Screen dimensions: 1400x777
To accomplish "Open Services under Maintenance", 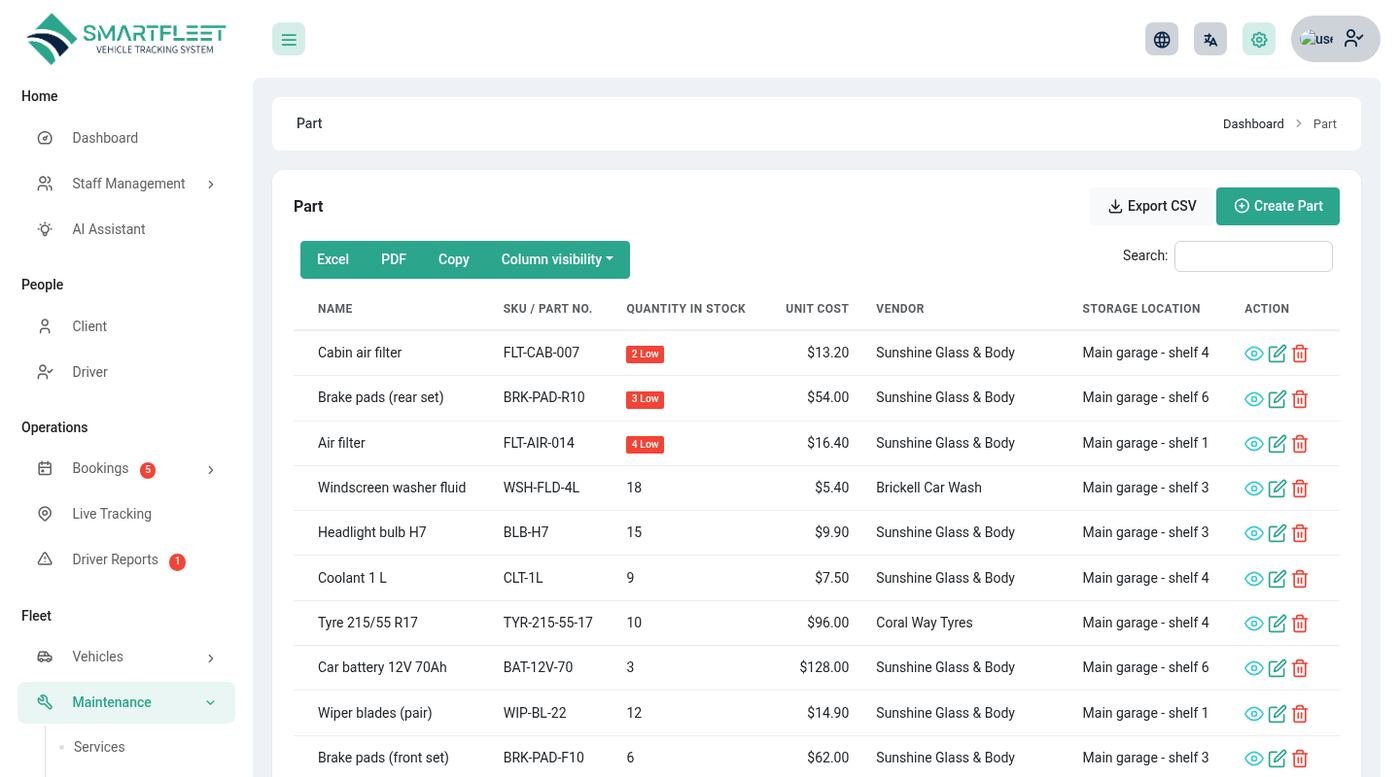I will [x=99, y=747].
